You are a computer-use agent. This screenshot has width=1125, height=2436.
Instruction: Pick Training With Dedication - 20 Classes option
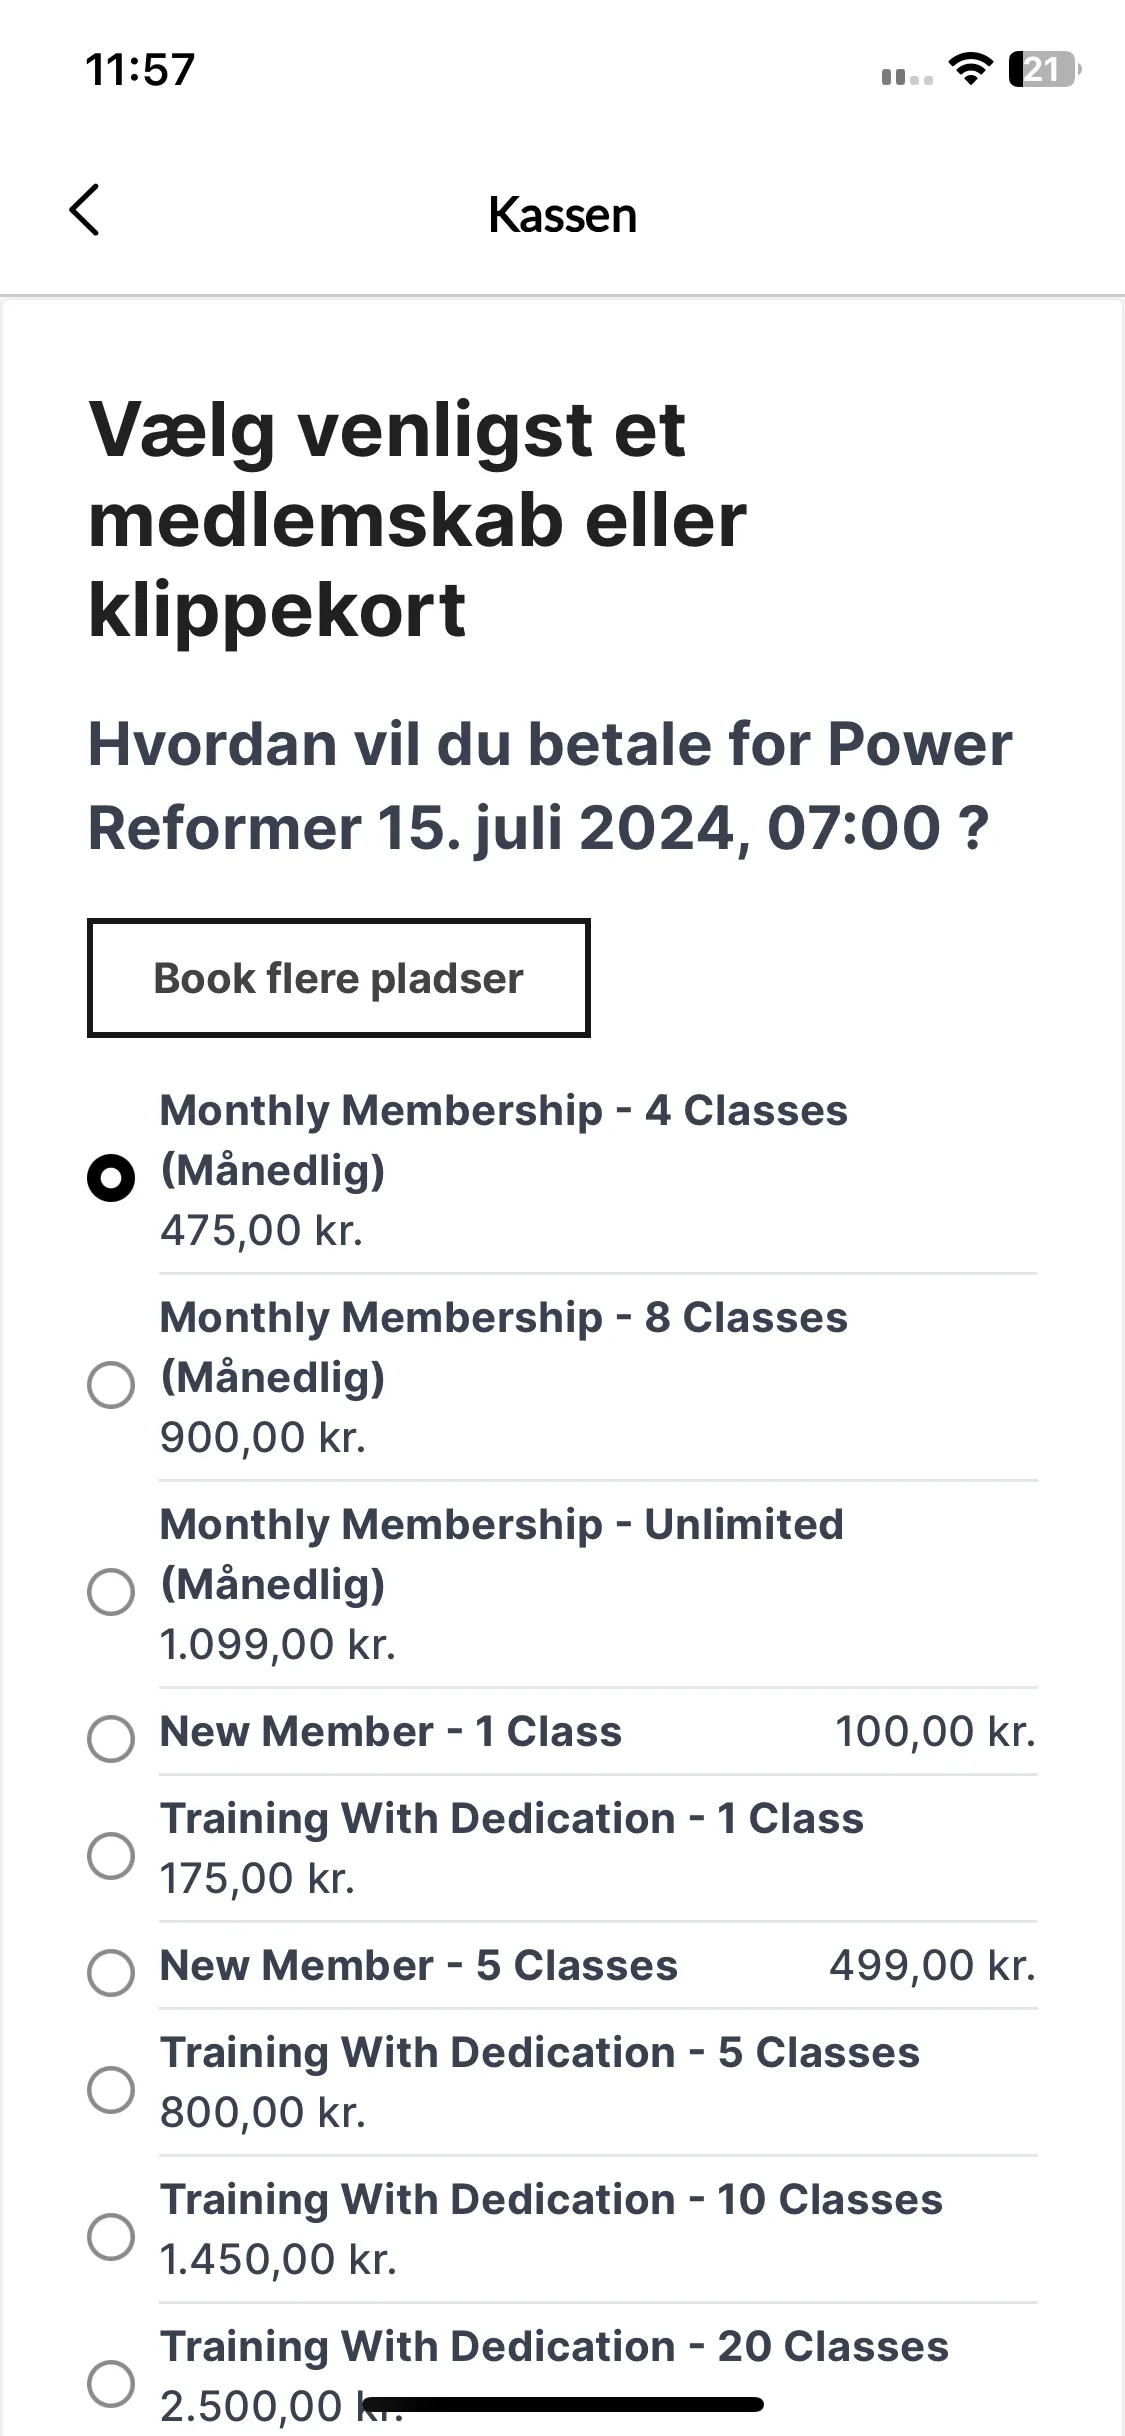click(x=111, y=2383)
